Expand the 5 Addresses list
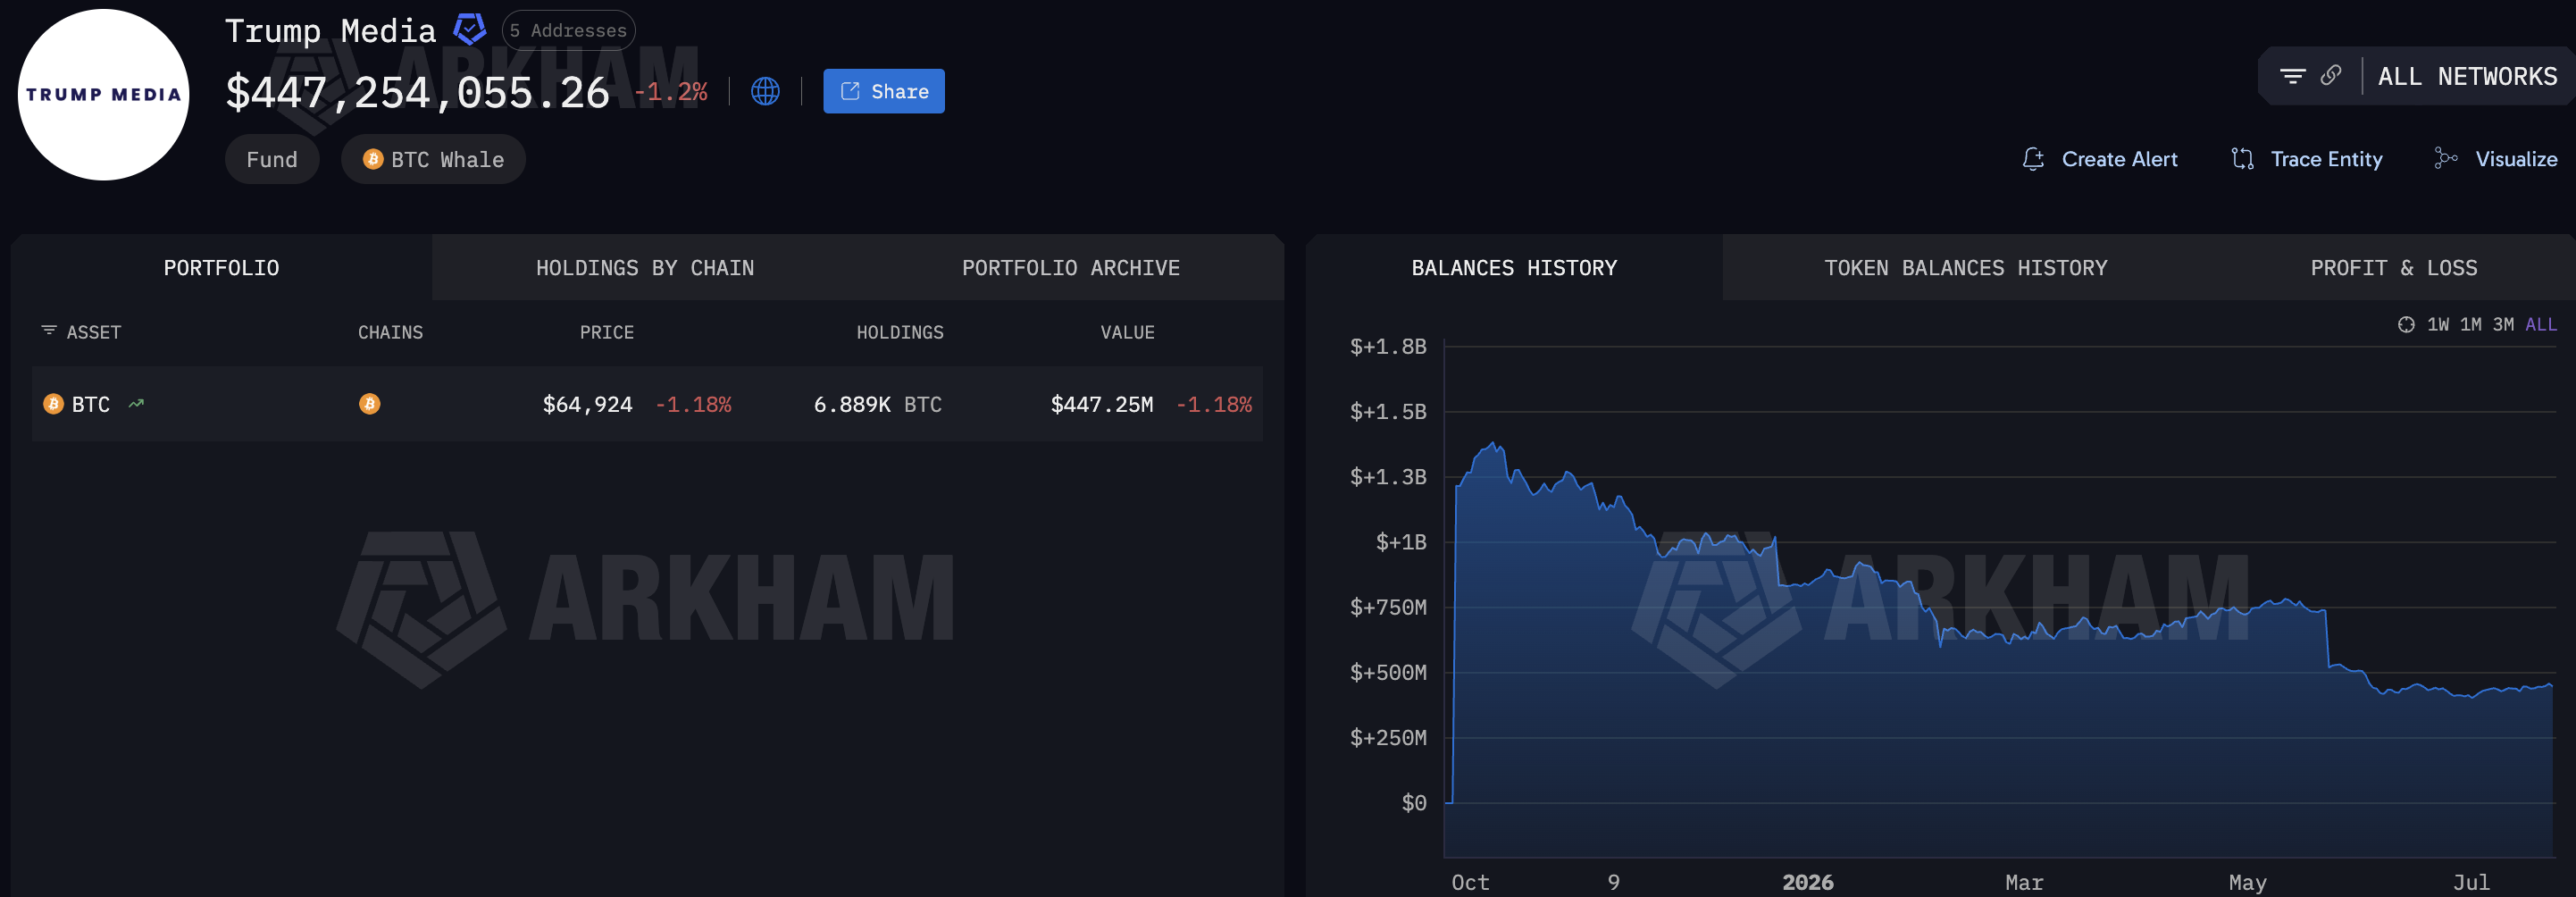Viewport: 2576px width, 897px height. (568, 30)
